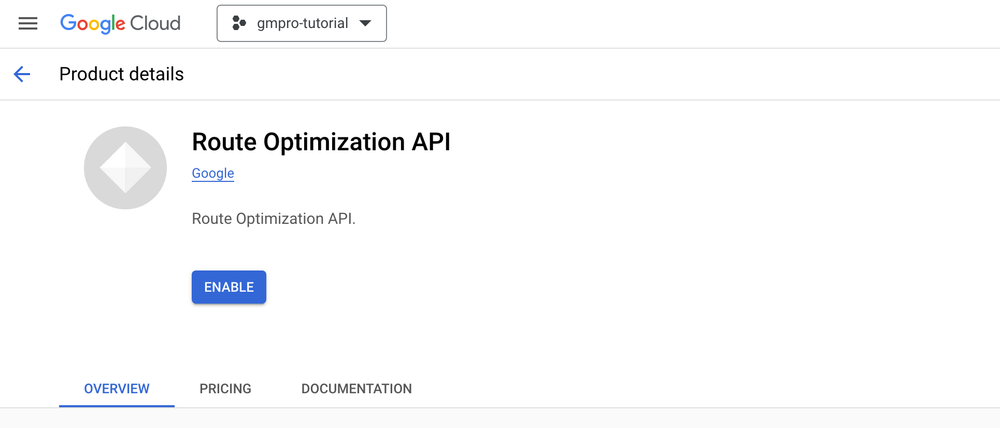This screenshot has height=428, width=1000.
Task: View the Documentation tab
Action: [356, 388]
